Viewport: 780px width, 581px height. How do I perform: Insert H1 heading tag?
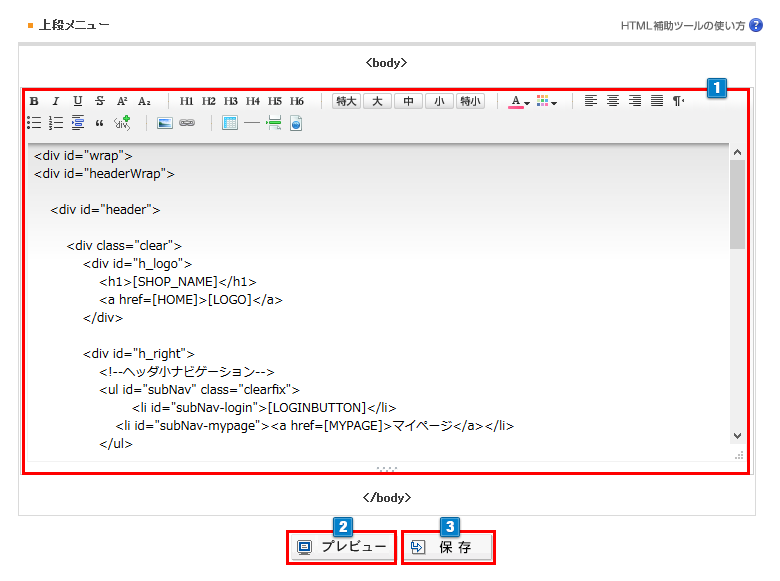point(187,101)
